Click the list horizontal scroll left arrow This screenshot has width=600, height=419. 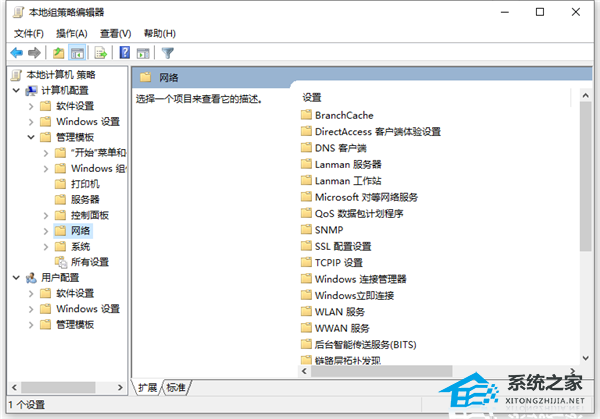pyautogui.click(x=304, y=371)
